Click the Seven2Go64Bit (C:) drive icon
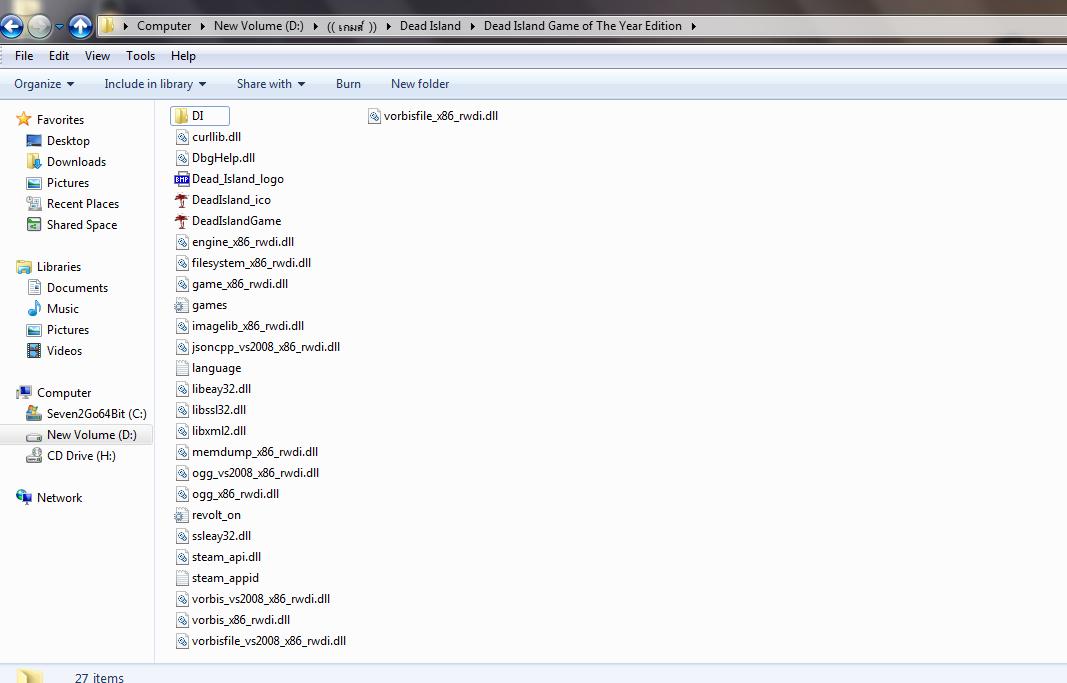 tap(33, 413)
